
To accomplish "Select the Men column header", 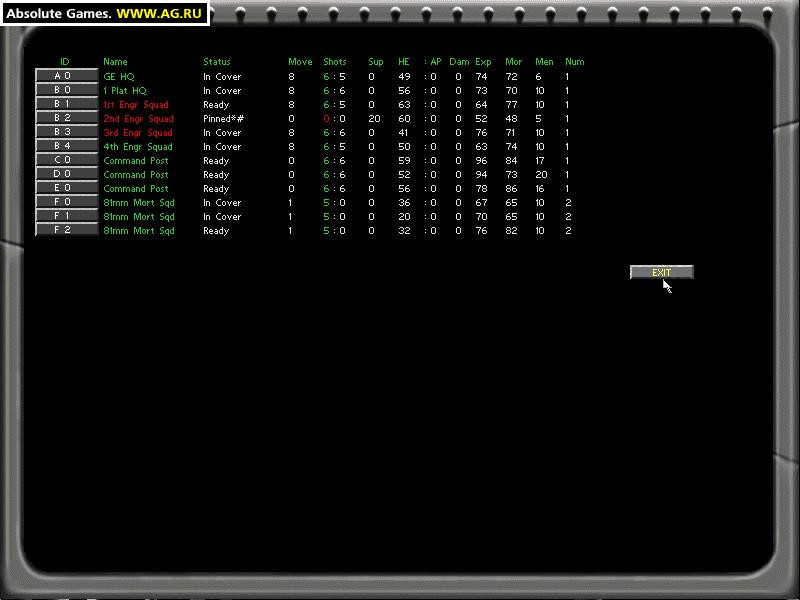I will point(544,62).
